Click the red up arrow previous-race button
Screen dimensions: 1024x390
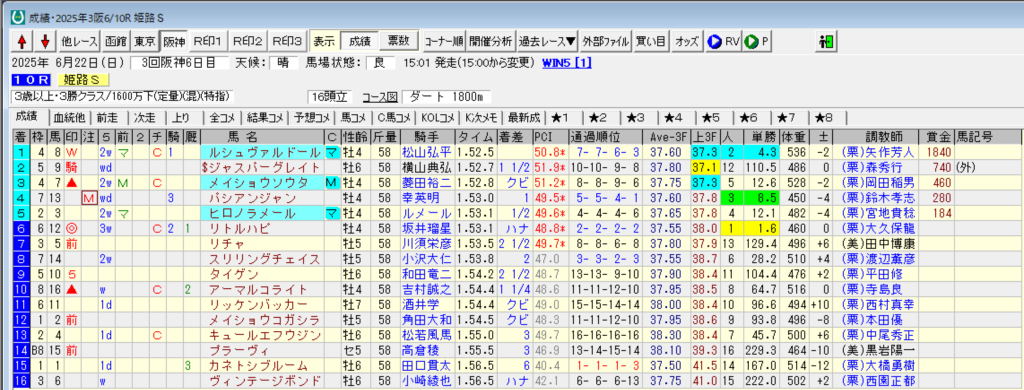pos(22,41)
